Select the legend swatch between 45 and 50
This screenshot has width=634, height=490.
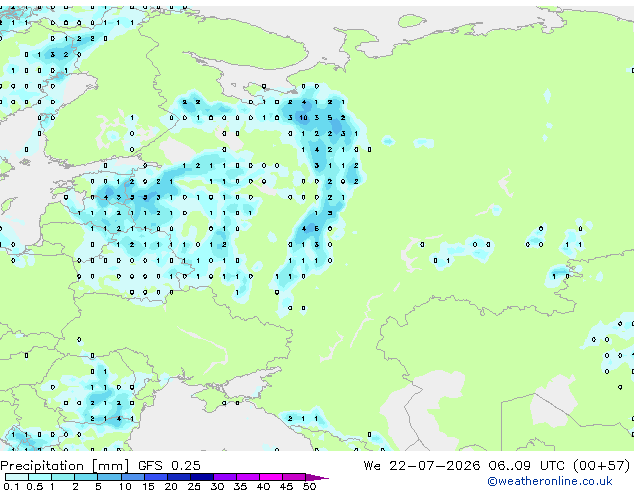[x=294, y=477]
